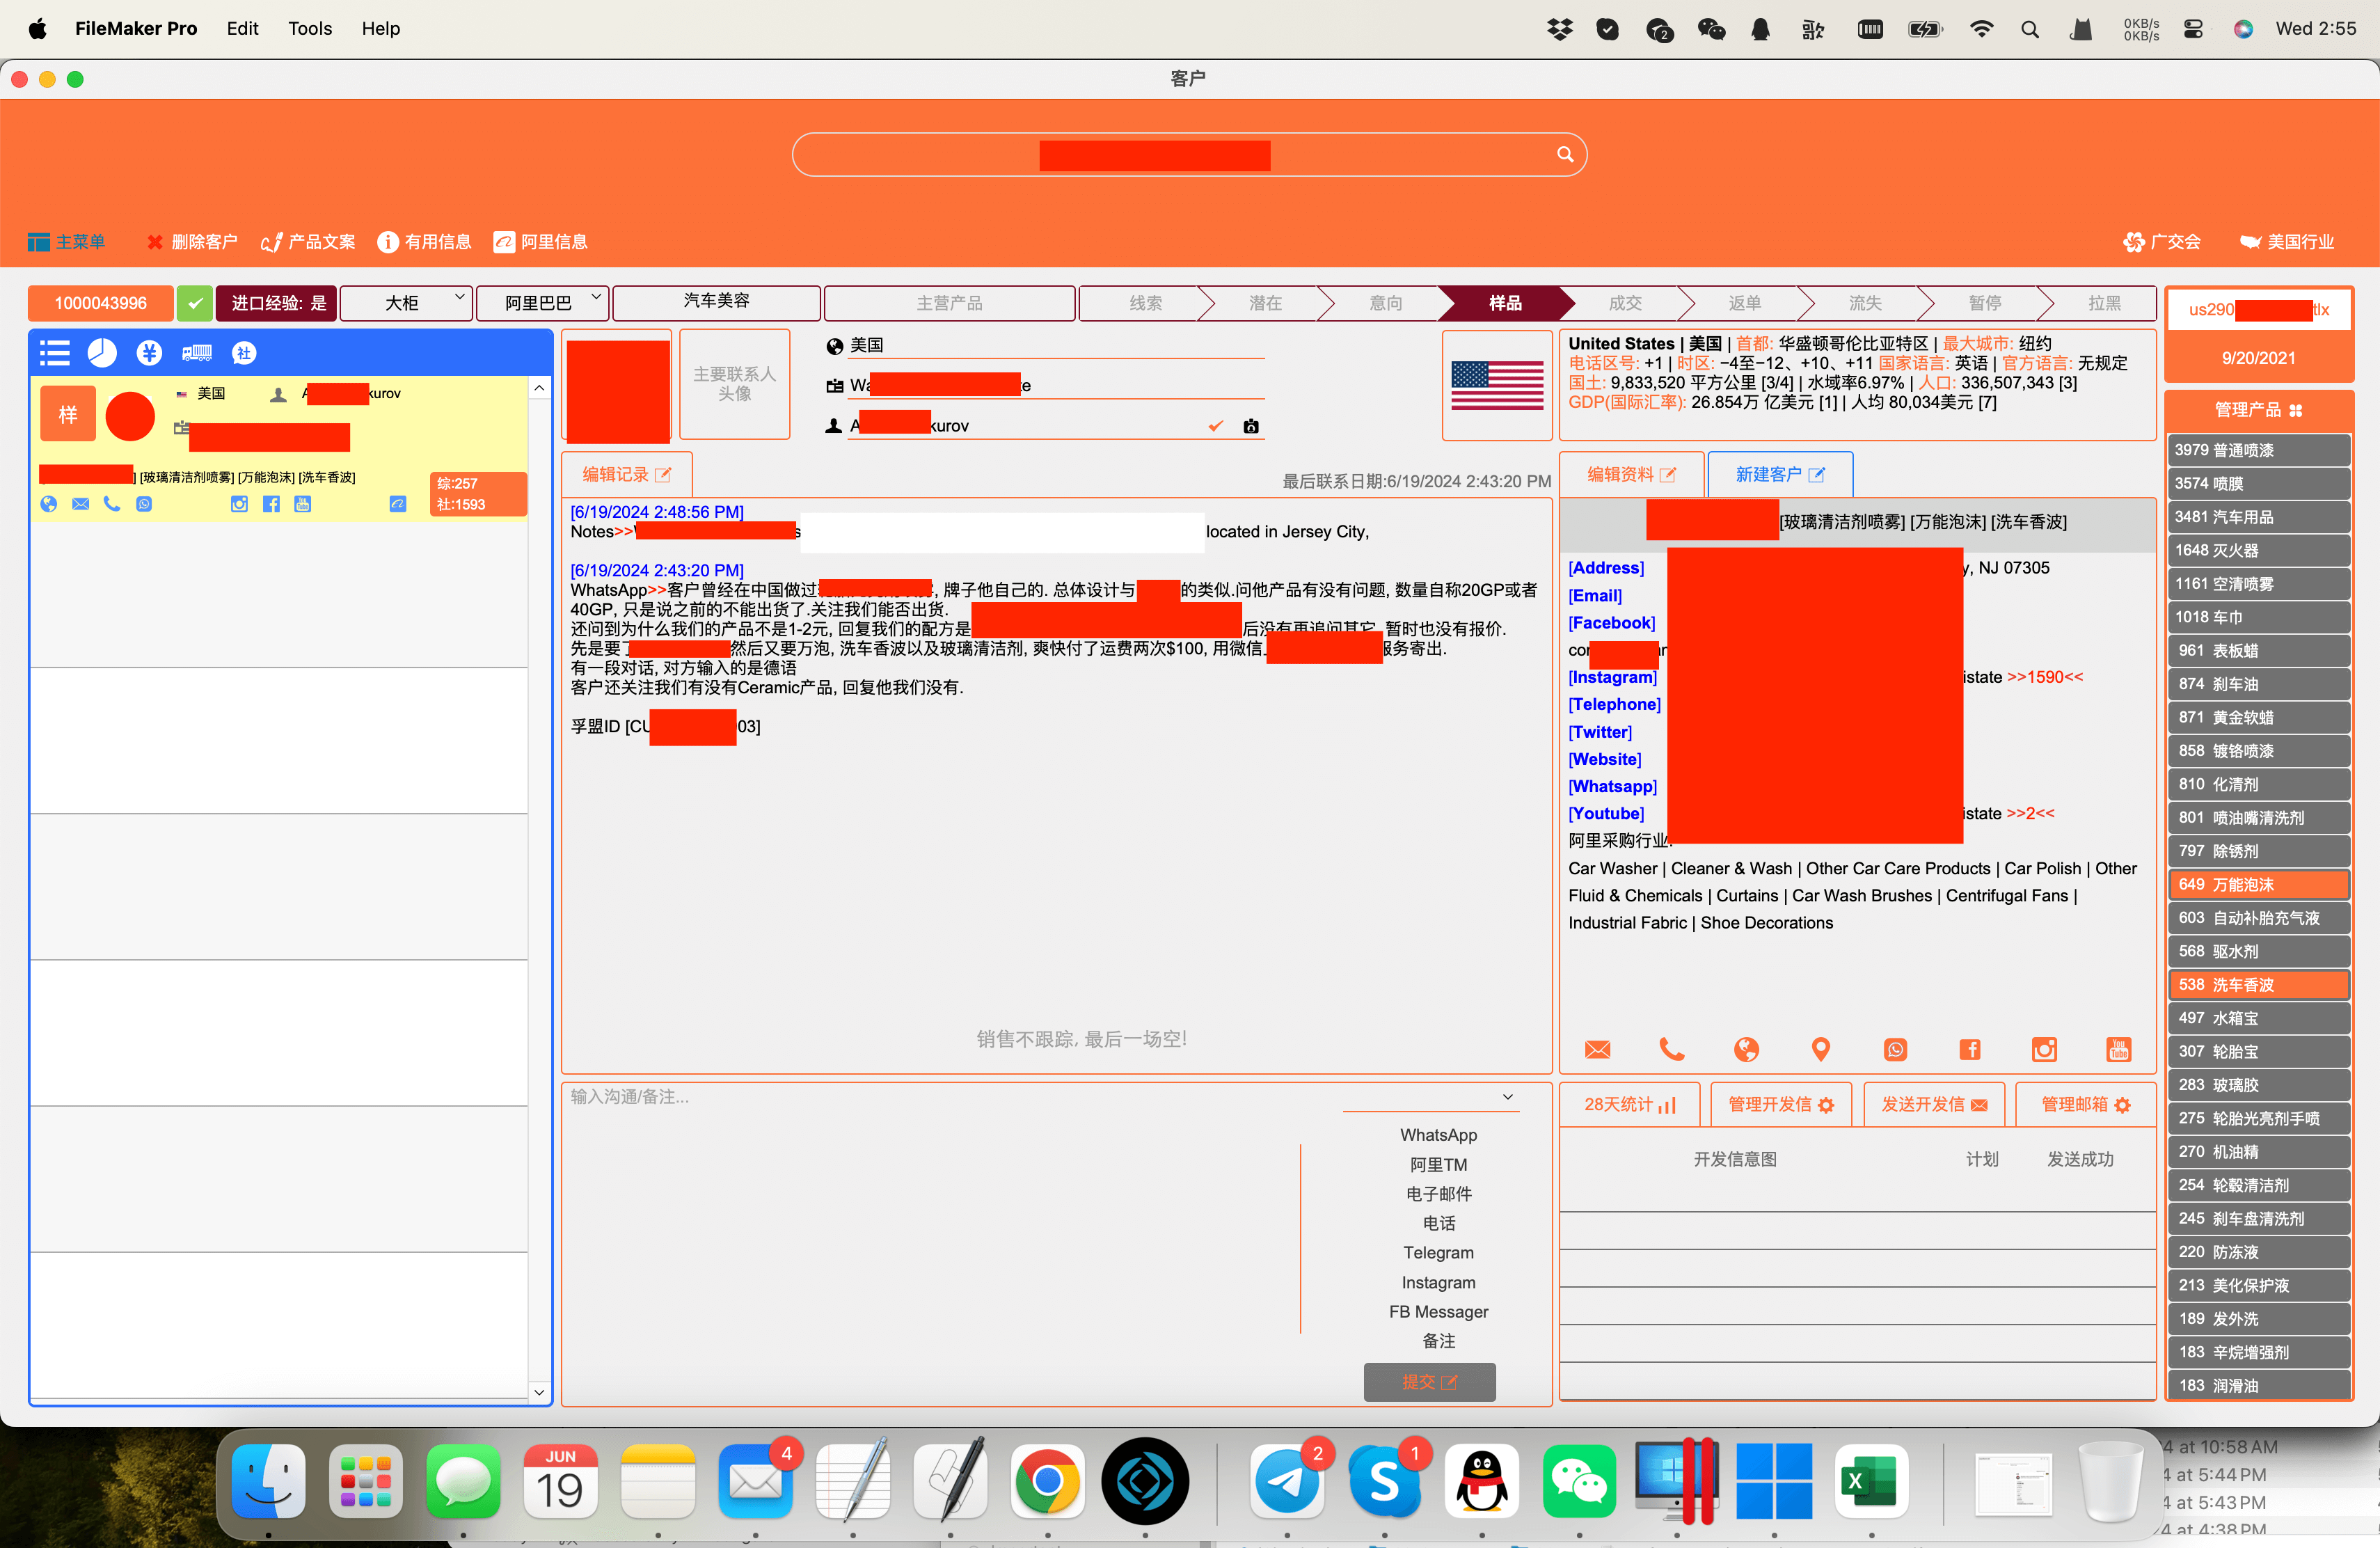Click the camera icon next to contact name
This screenshot has width=2380, height=1548.
[1250, 426]
